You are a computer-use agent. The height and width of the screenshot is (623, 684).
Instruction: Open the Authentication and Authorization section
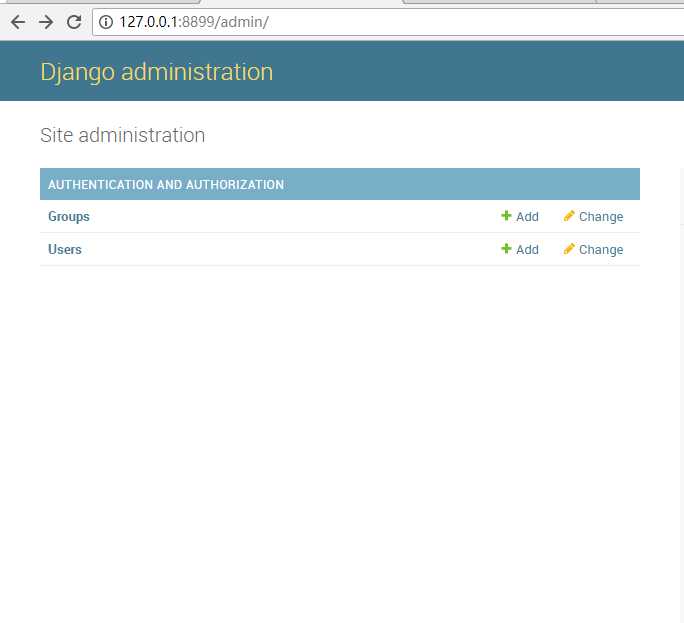click(166, 185)
